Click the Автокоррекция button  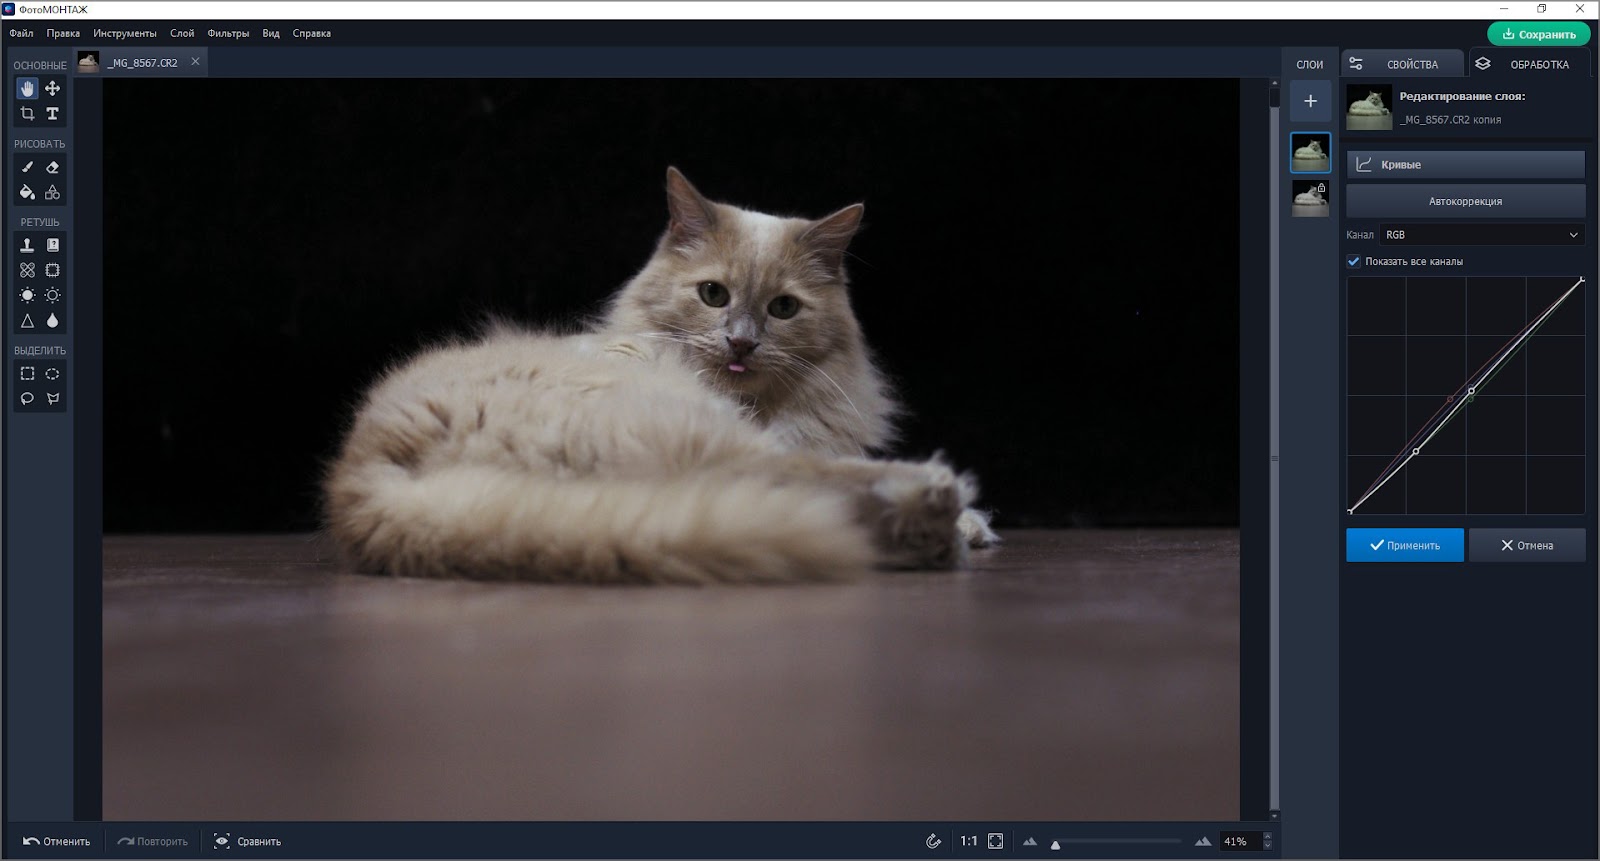[x=1465, y=201]
